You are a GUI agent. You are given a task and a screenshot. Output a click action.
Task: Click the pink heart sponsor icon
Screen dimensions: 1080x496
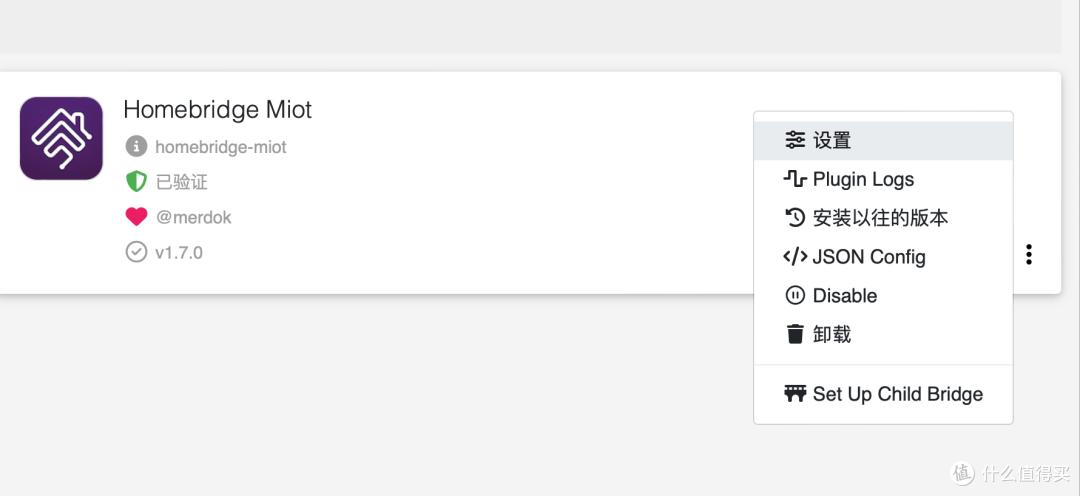pyautogui.click(x=136, y=217)
